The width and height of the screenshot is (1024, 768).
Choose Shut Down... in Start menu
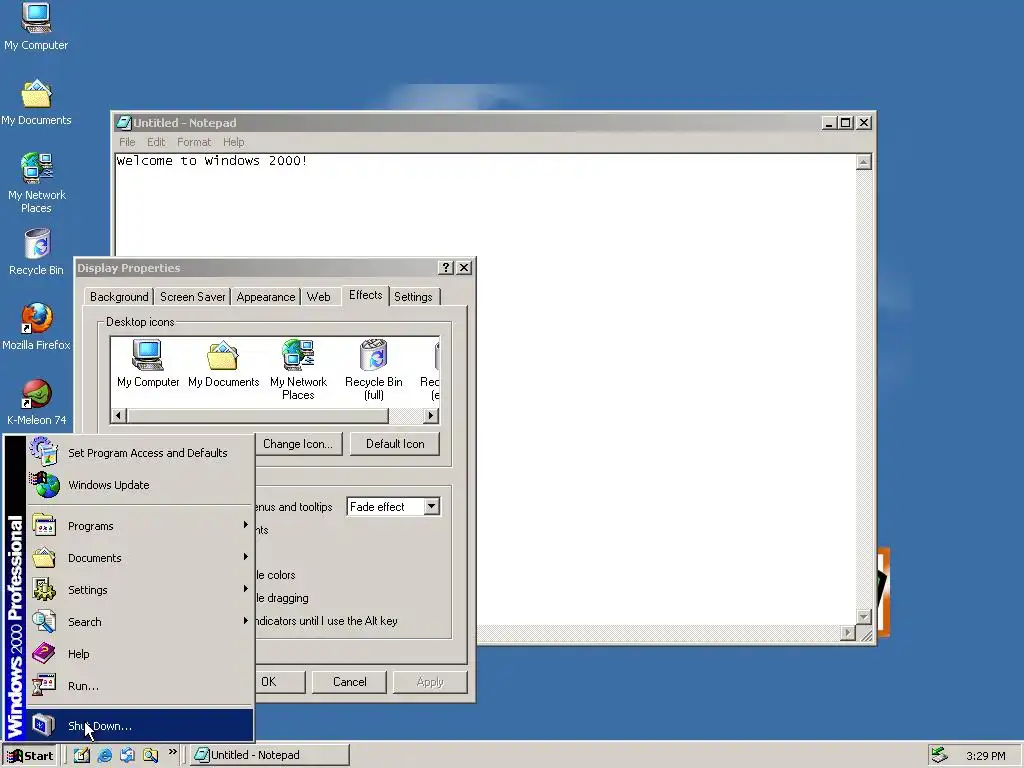[x=140, y=726]
